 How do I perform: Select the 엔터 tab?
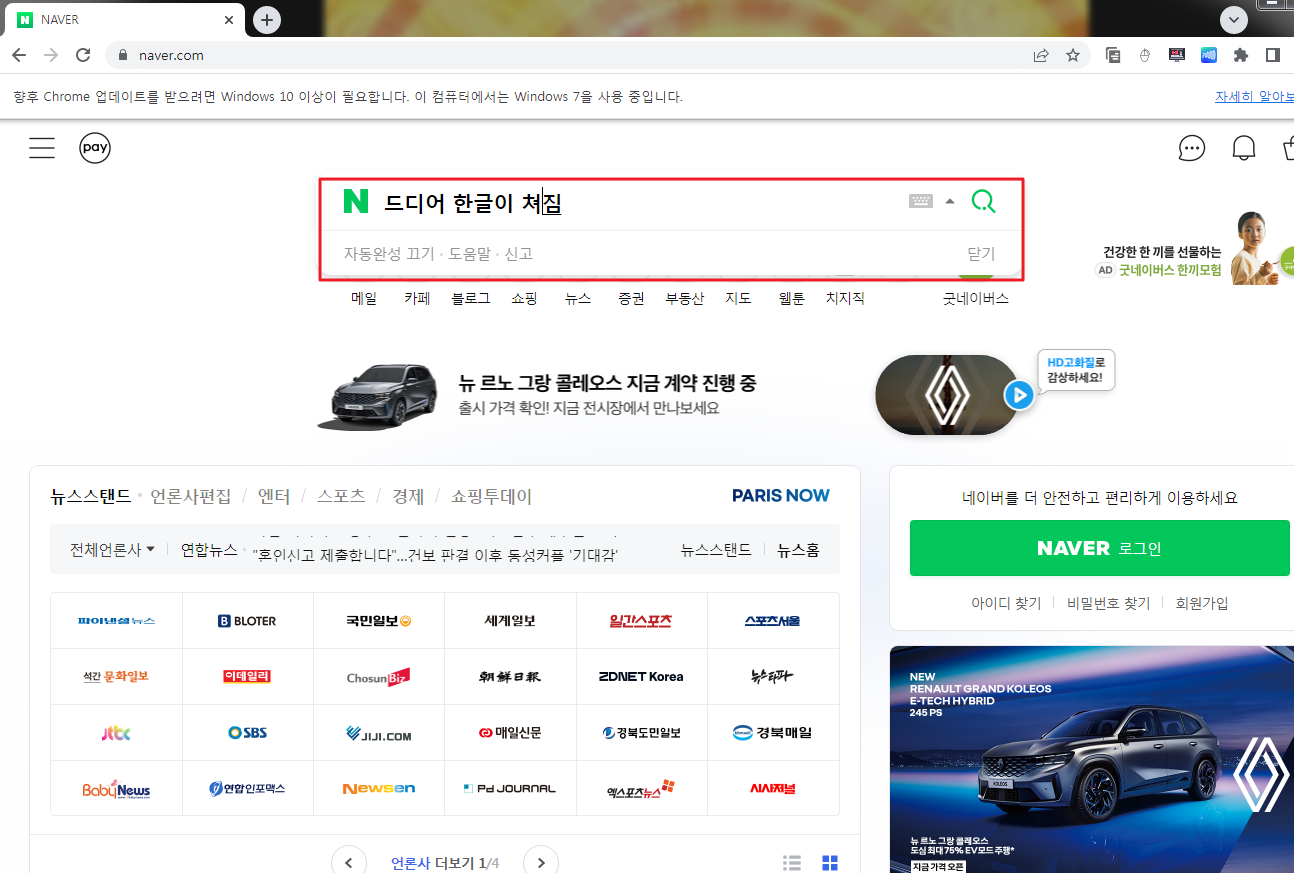coord(274,496)
